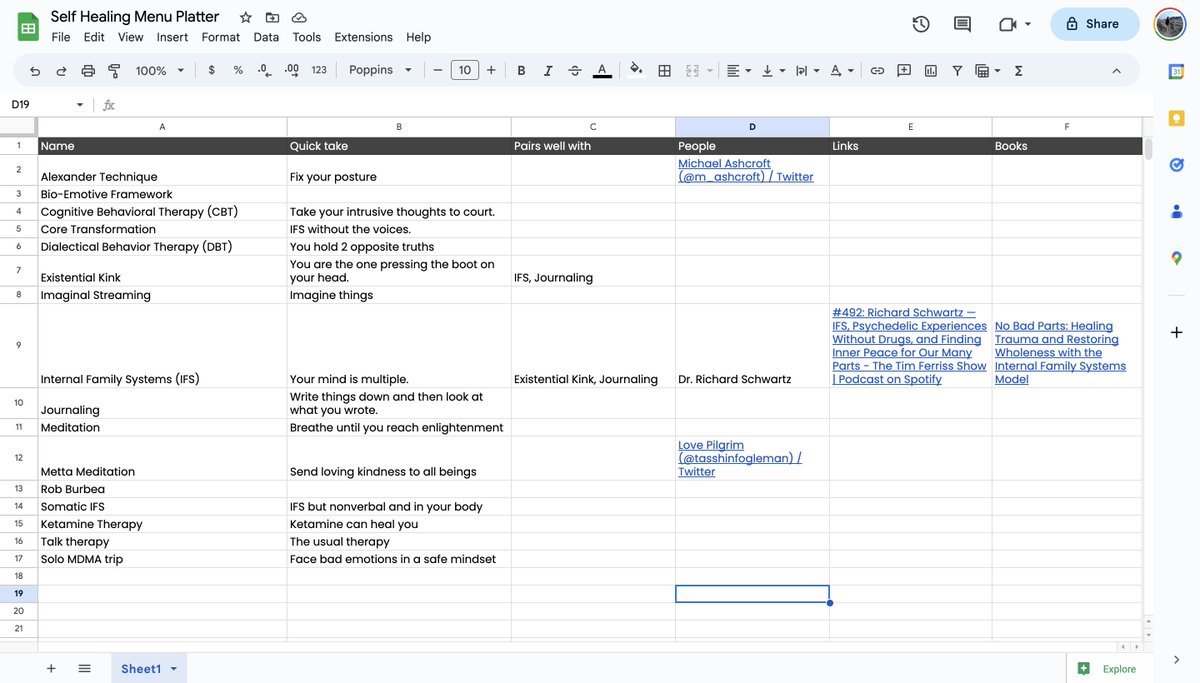Click the Redo icon in toolbar
This screenshot has width=1200, height=683.
coord(62,71)
